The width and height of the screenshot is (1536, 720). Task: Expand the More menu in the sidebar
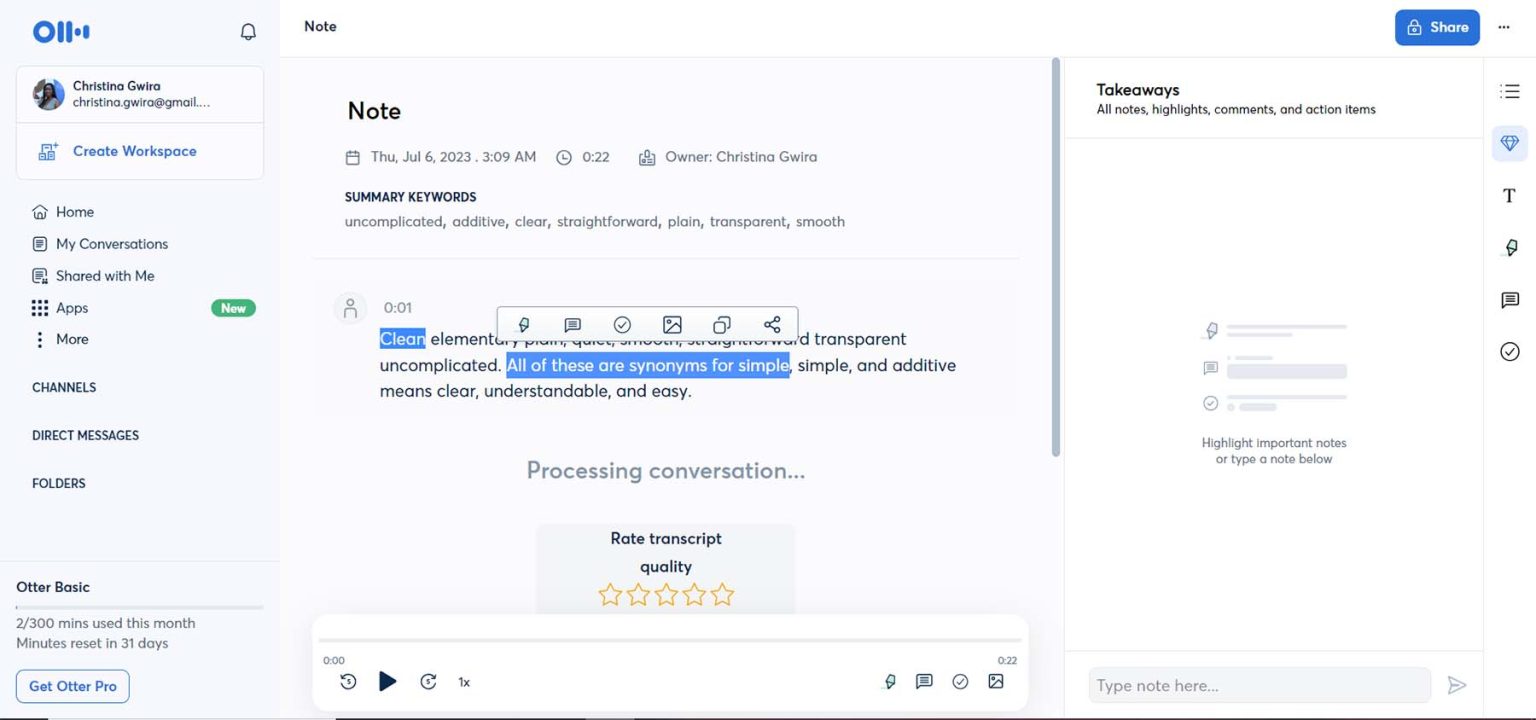(70, 339)
